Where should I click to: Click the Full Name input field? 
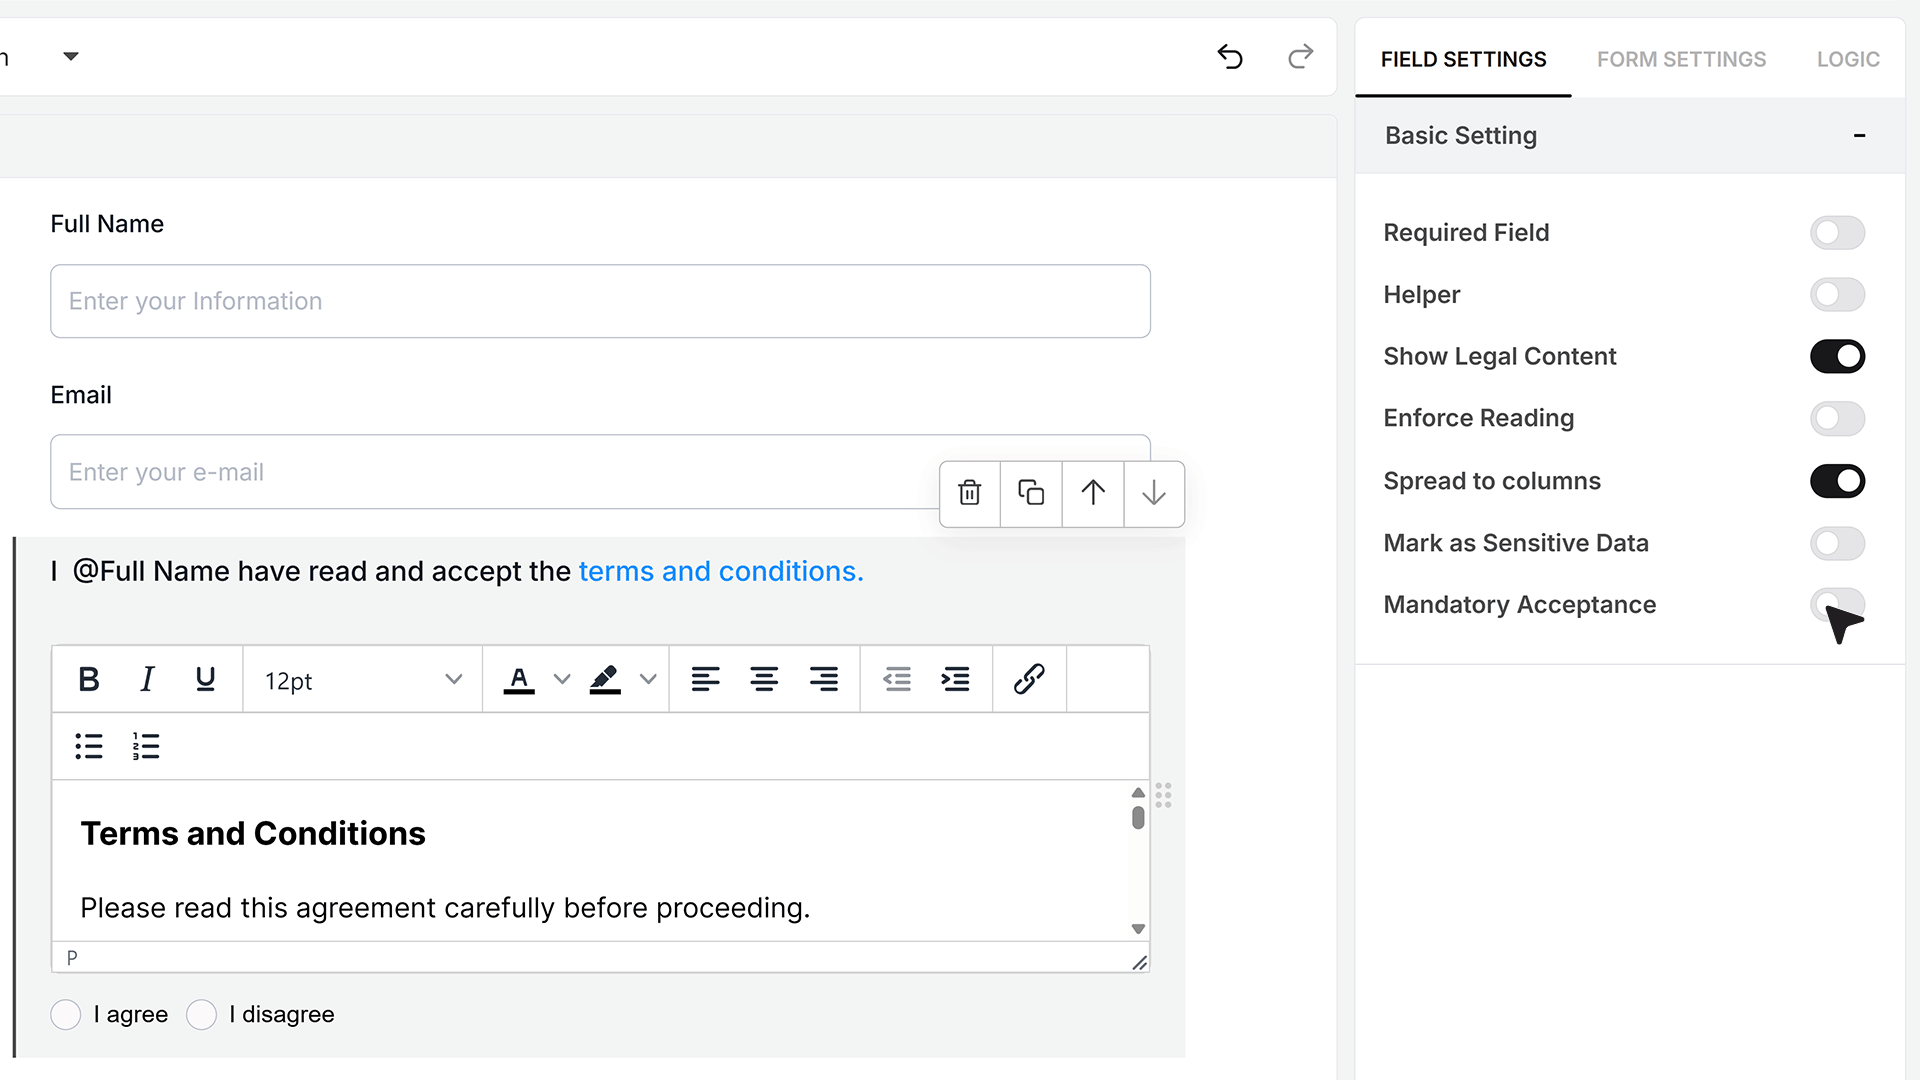(600, 301)
